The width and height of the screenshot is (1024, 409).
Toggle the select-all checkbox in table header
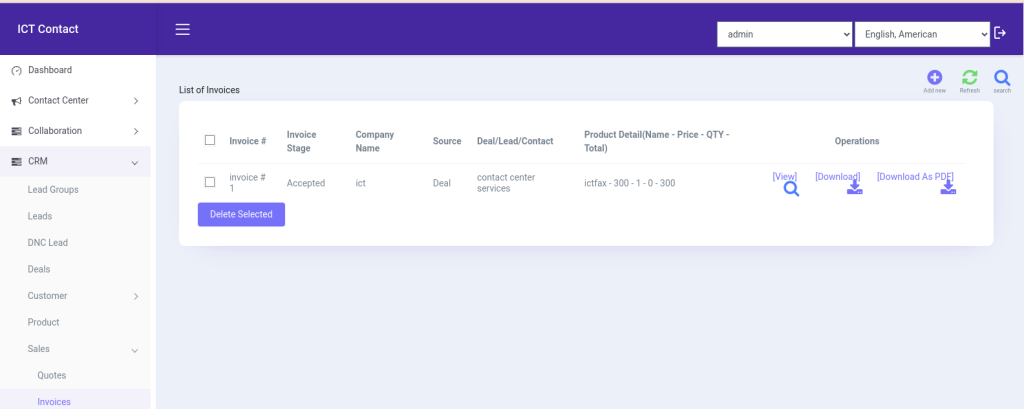click(x=210, y=140)
